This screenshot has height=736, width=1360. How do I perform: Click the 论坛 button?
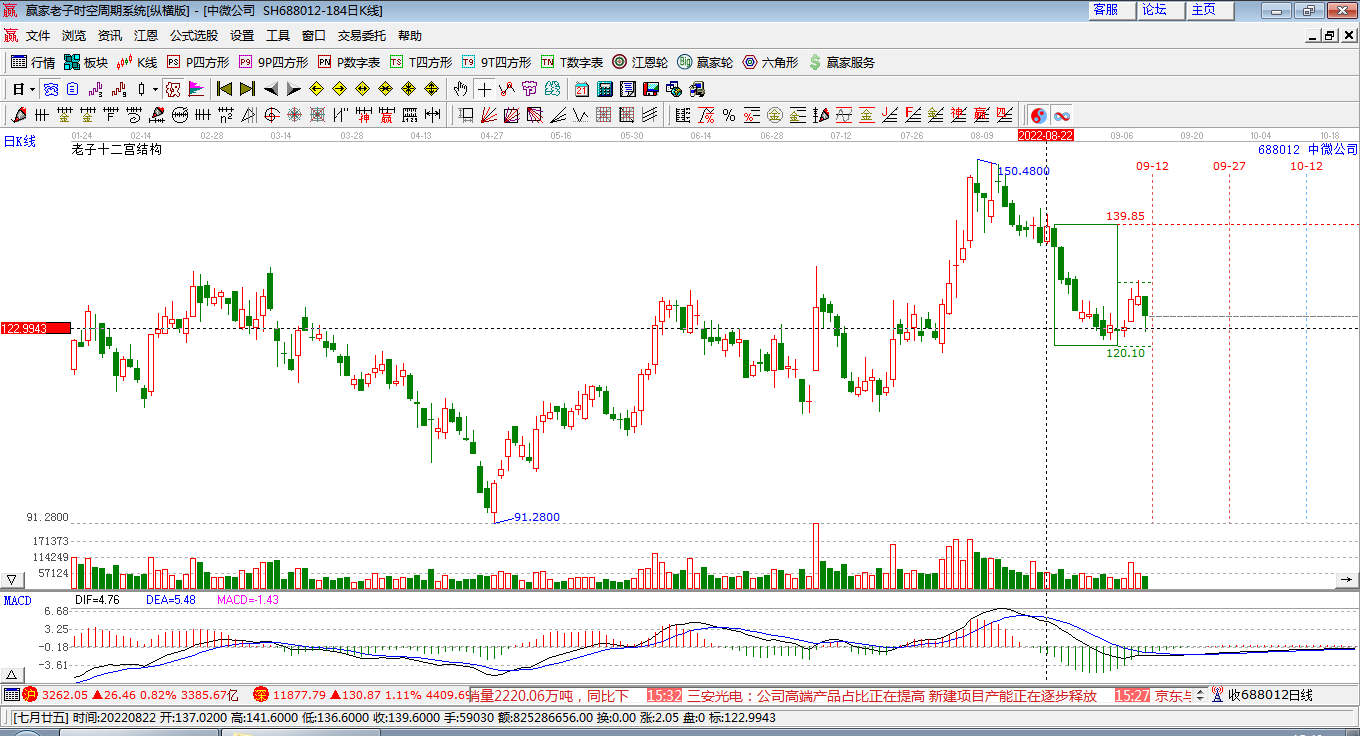click(x=1161, y=10)
